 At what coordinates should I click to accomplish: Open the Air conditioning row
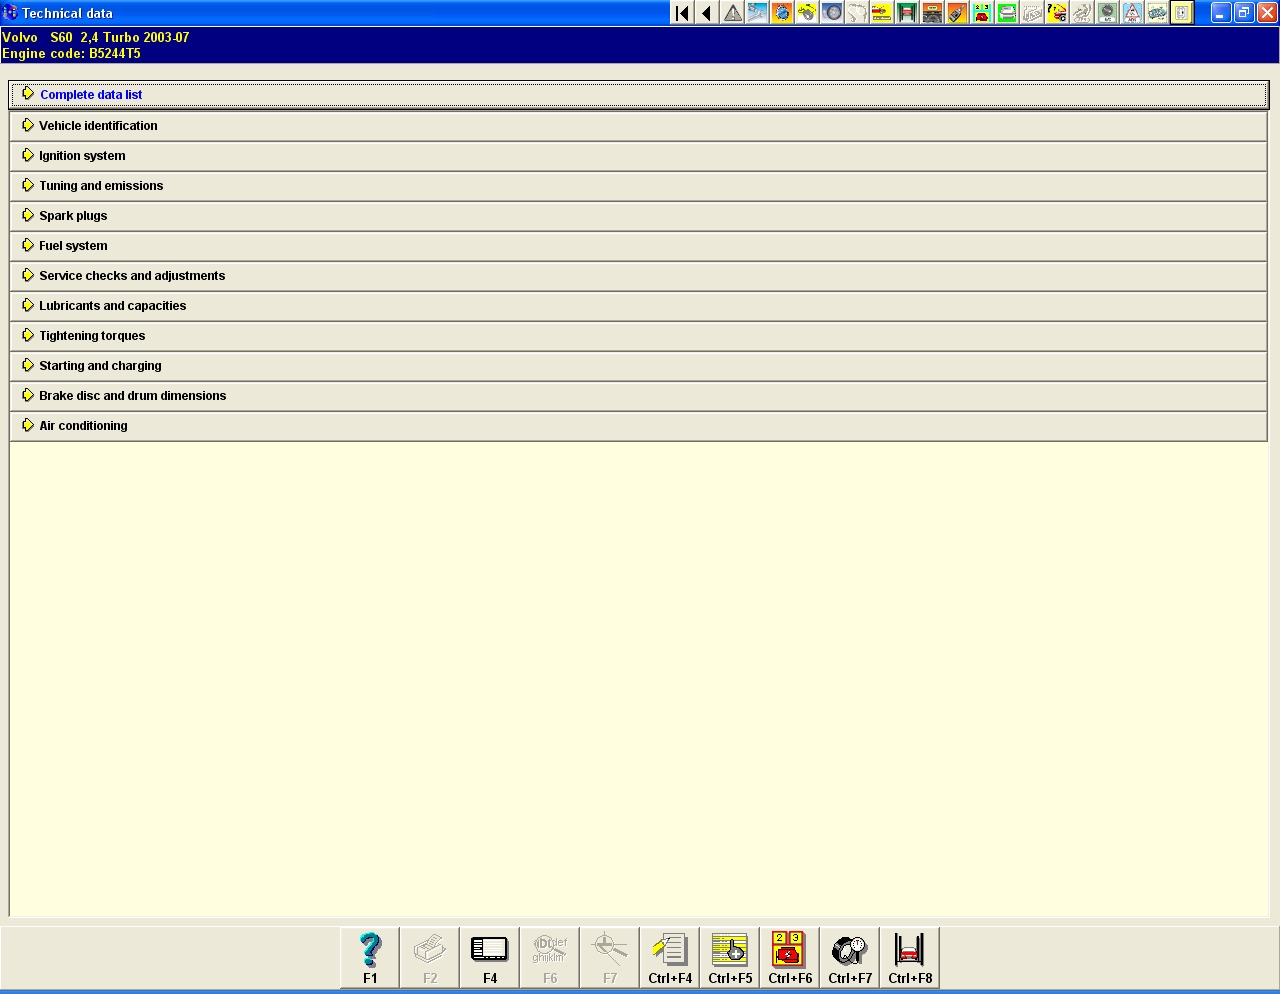639,426
